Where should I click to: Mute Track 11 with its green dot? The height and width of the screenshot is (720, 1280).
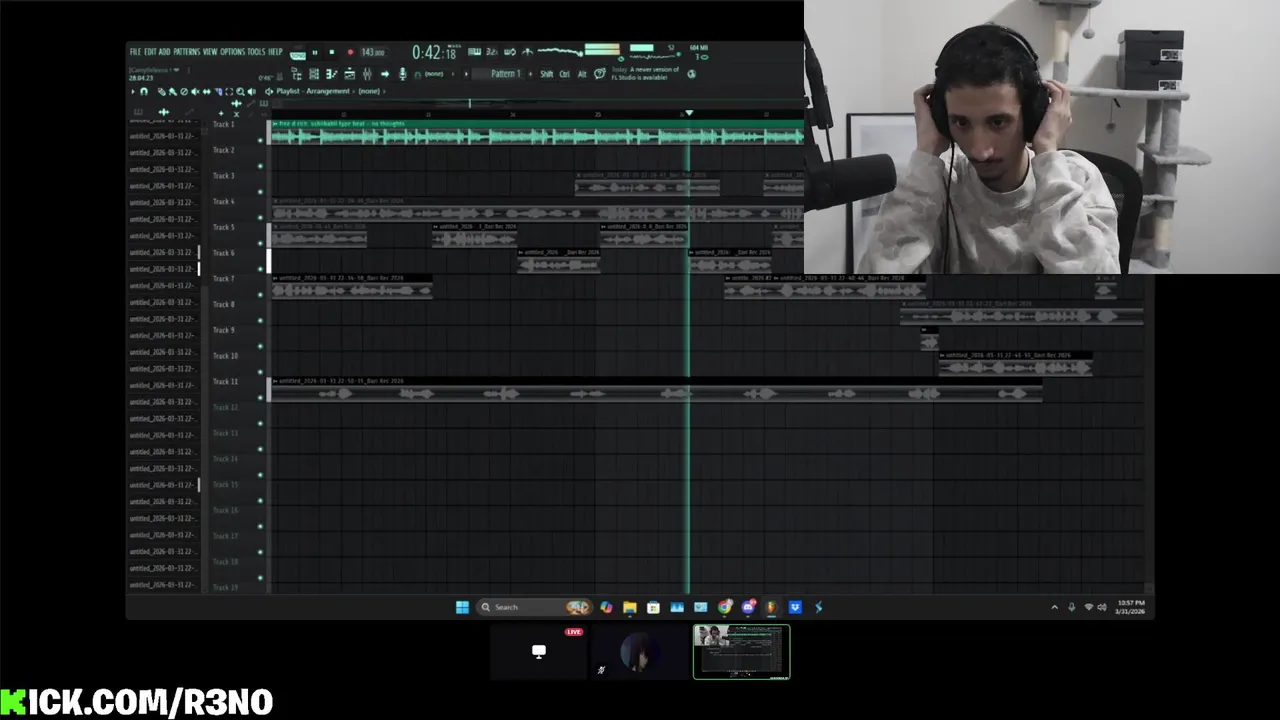[x=261, y=397]
